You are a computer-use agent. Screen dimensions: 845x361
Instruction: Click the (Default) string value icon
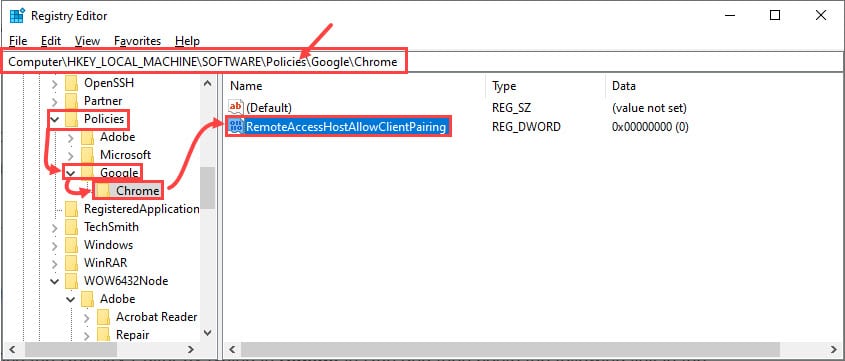click(x=236, y=107)
